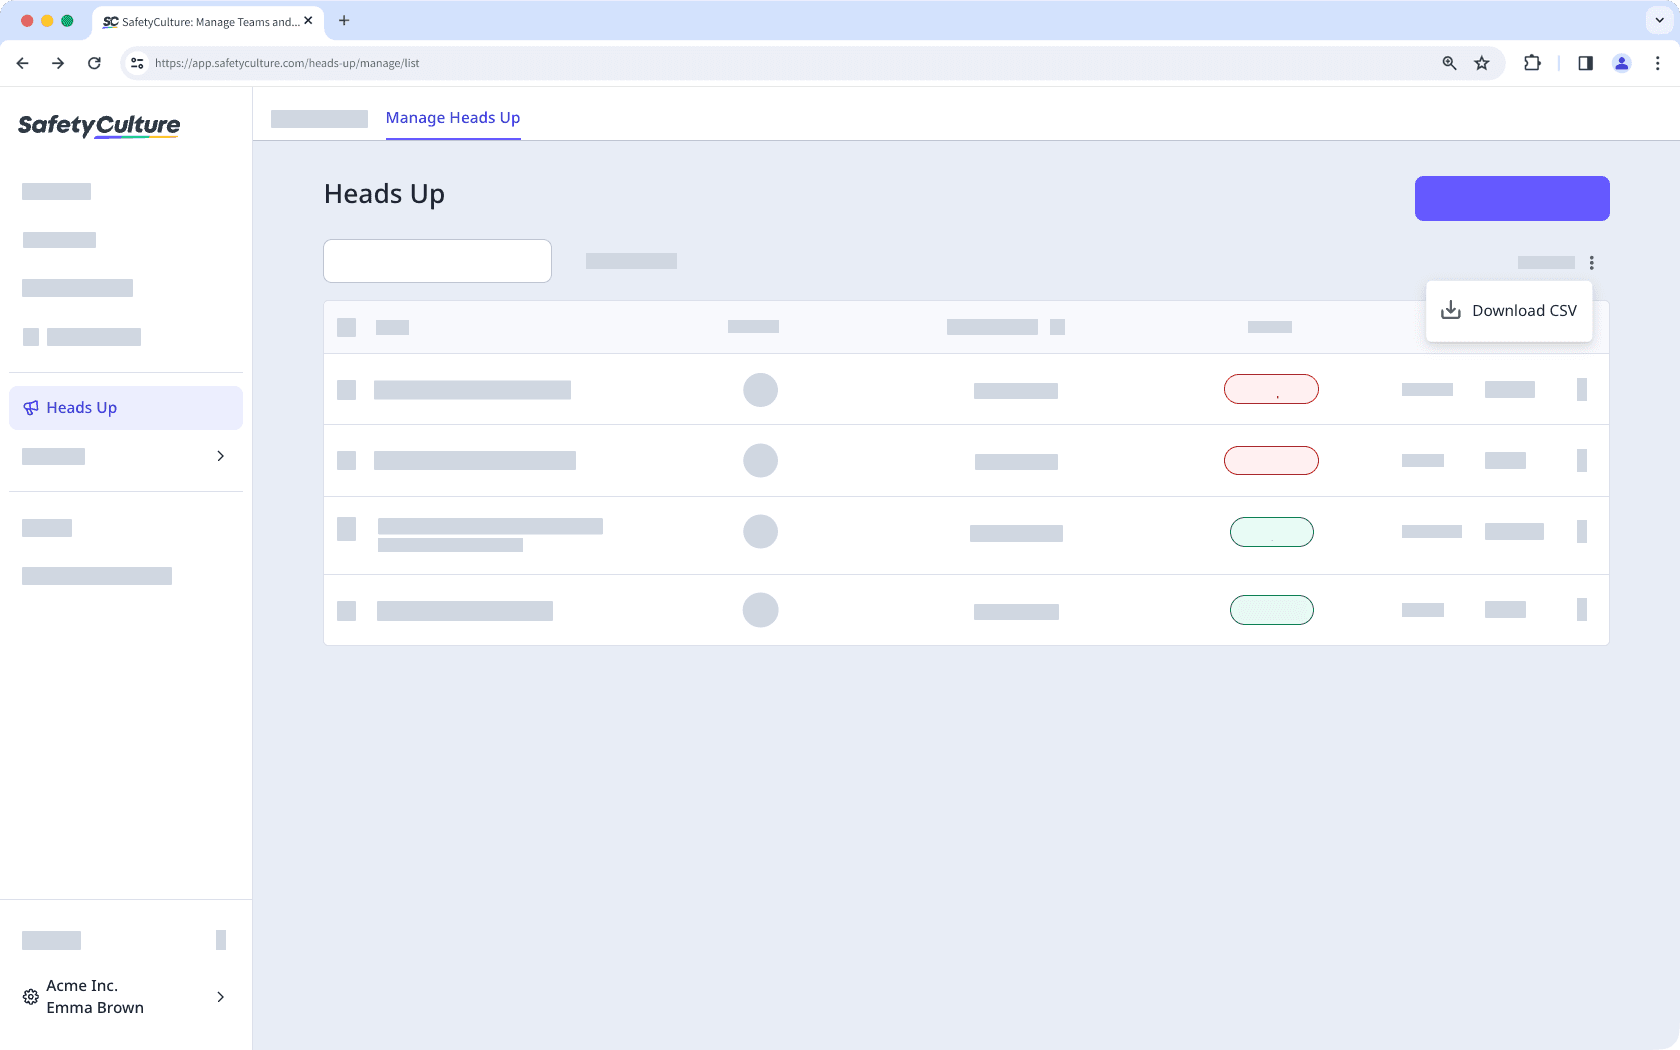Open the browser profile avatar icon
This screenshot has width=1680, height=1050.
(x=1622, y=62)
